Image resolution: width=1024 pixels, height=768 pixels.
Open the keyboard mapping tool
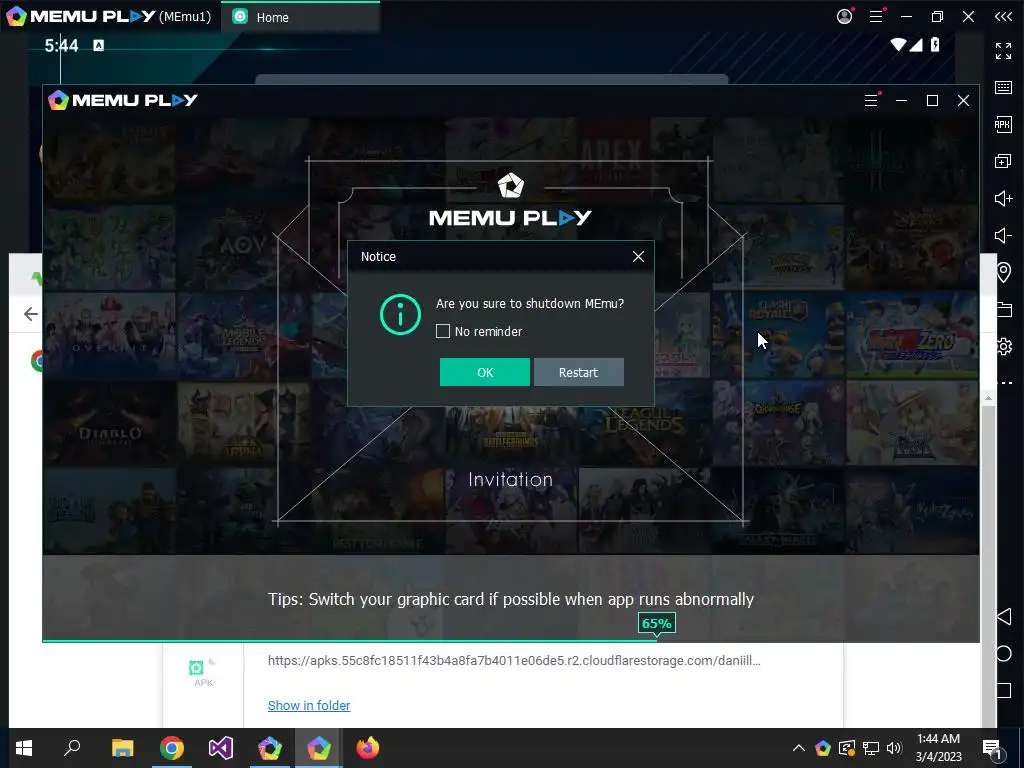pyautogui.click(x=1003, y=87)
